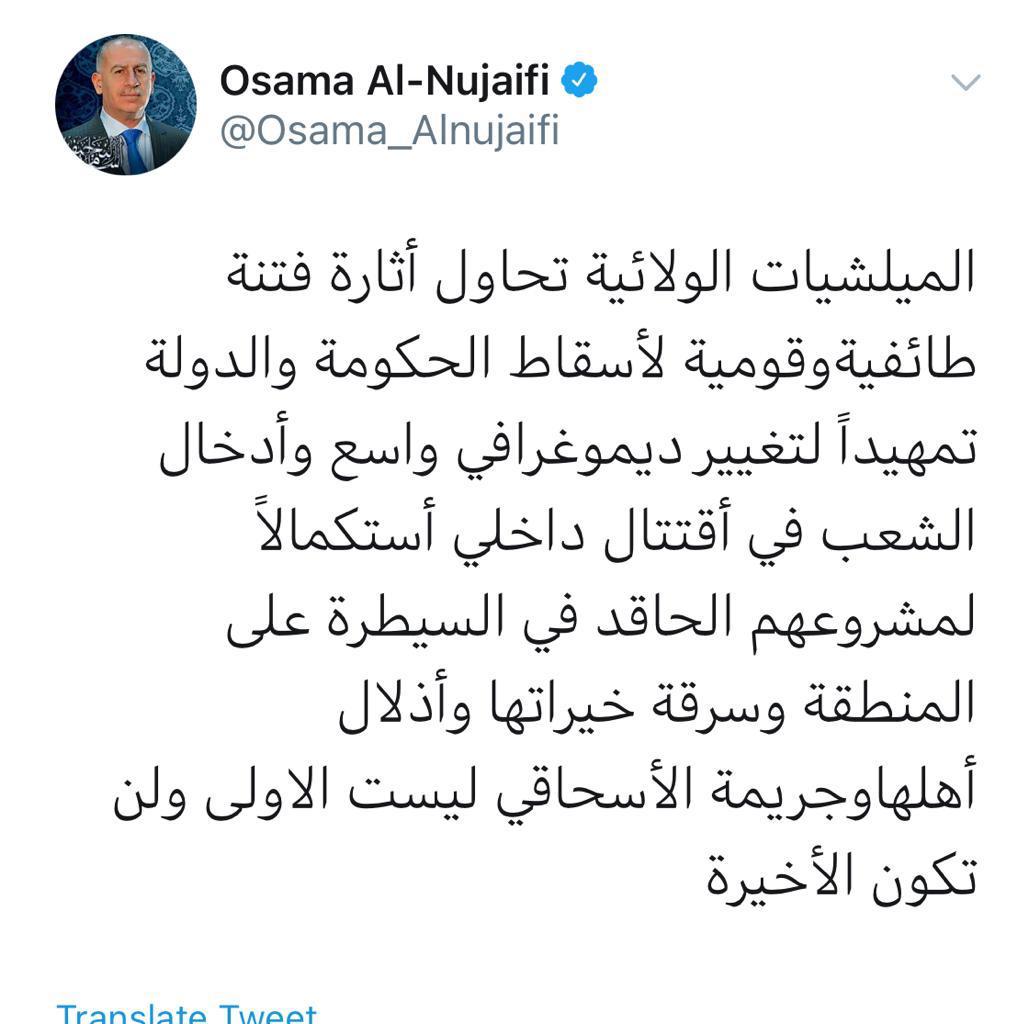Image resolution: width=1018 pixels, height=1024 pixels.
Task: Visit the @Osama_Alnujaifi handle link
Action: 390,131
